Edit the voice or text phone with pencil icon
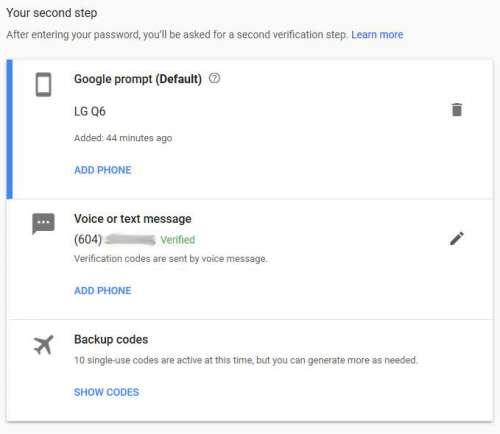The height and width of the screenshot is (434, 500). click(x=457, y=238)
